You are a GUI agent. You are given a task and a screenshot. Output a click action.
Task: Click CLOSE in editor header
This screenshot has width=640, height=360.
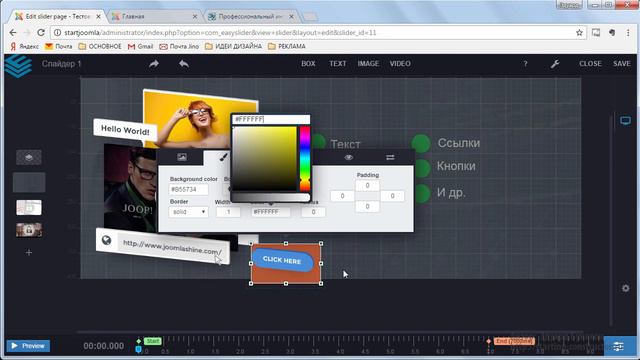590,64
